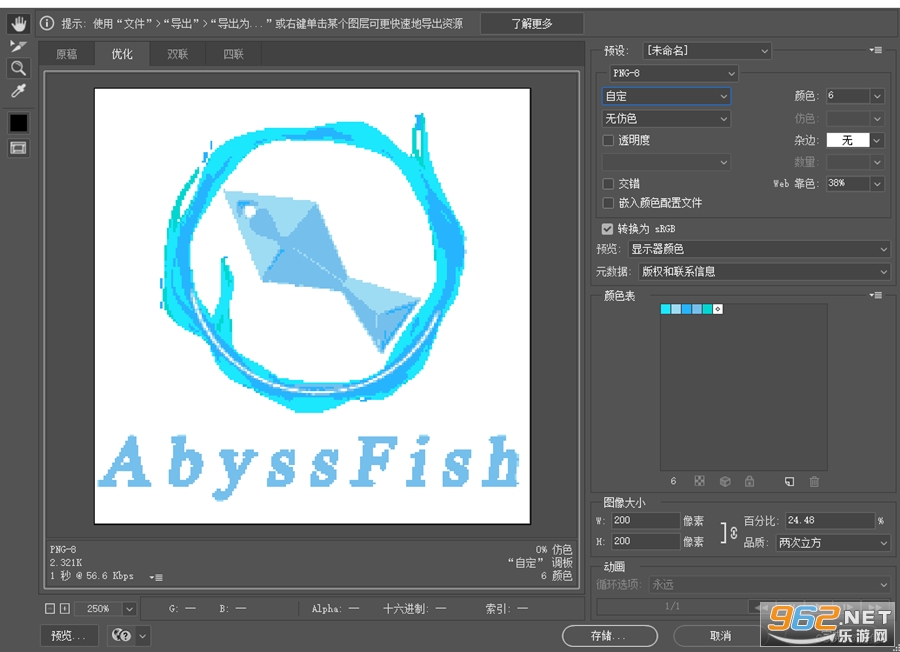Viewport: 900px width, 652px height.
Task: Click the add new color icon
Action: 789,481
